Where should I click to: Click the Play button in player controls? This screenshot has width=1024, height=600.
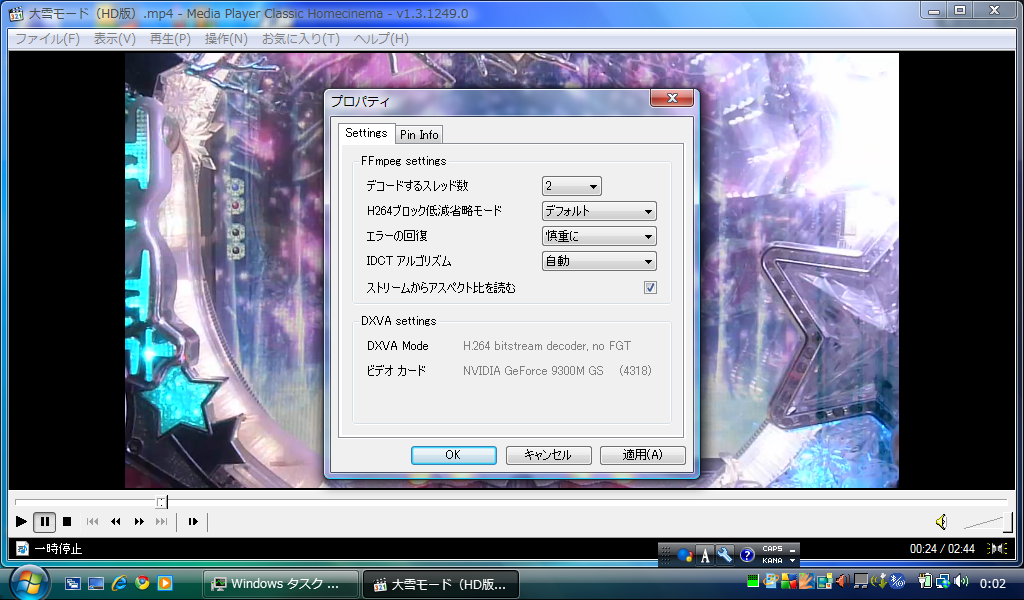pos(21,522)
